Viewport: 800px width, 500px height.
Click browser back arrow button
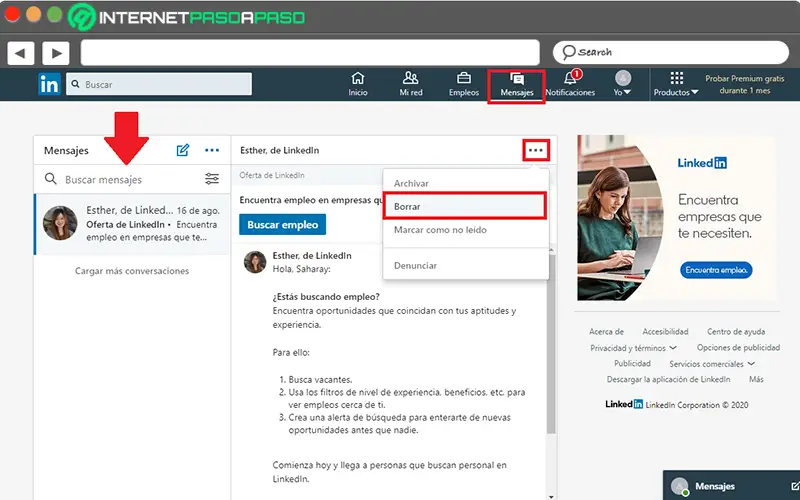point(20,53)
